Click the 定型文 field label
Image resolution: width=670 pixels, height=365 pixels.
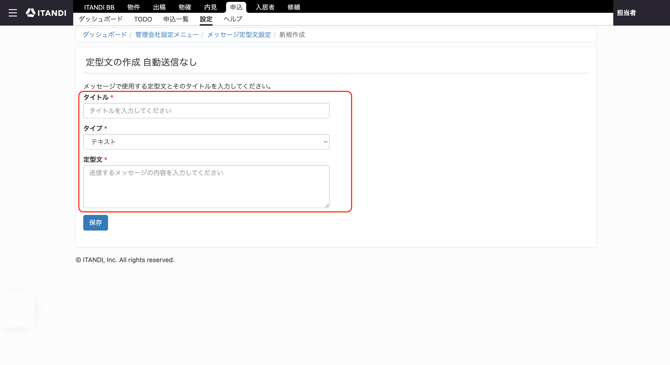pyautogui.click(x=93, y=159)
